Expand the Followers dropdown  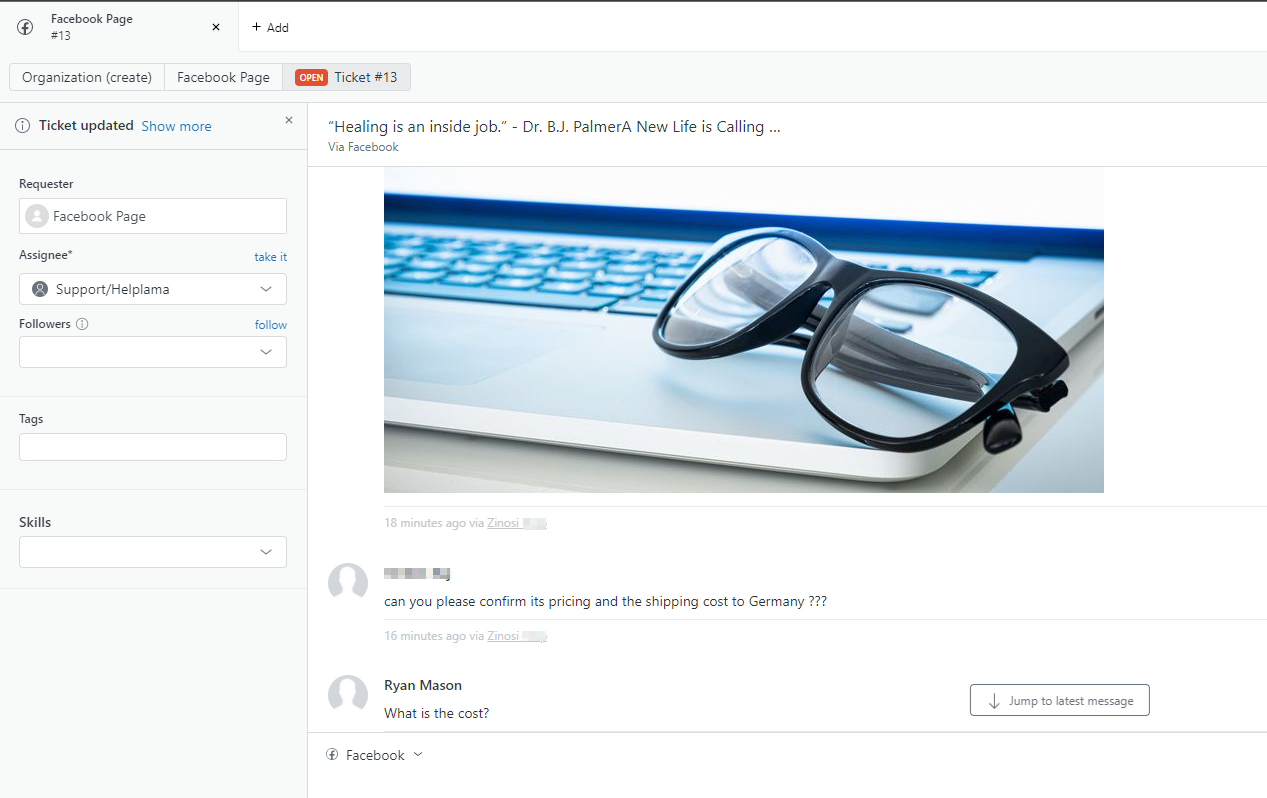point(153,352)
